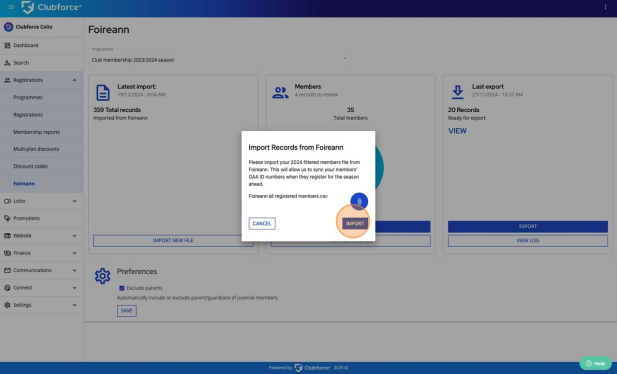Click the VIEW link under Last export
Viewport: 617px width, 374px height.
click(457, 131)
